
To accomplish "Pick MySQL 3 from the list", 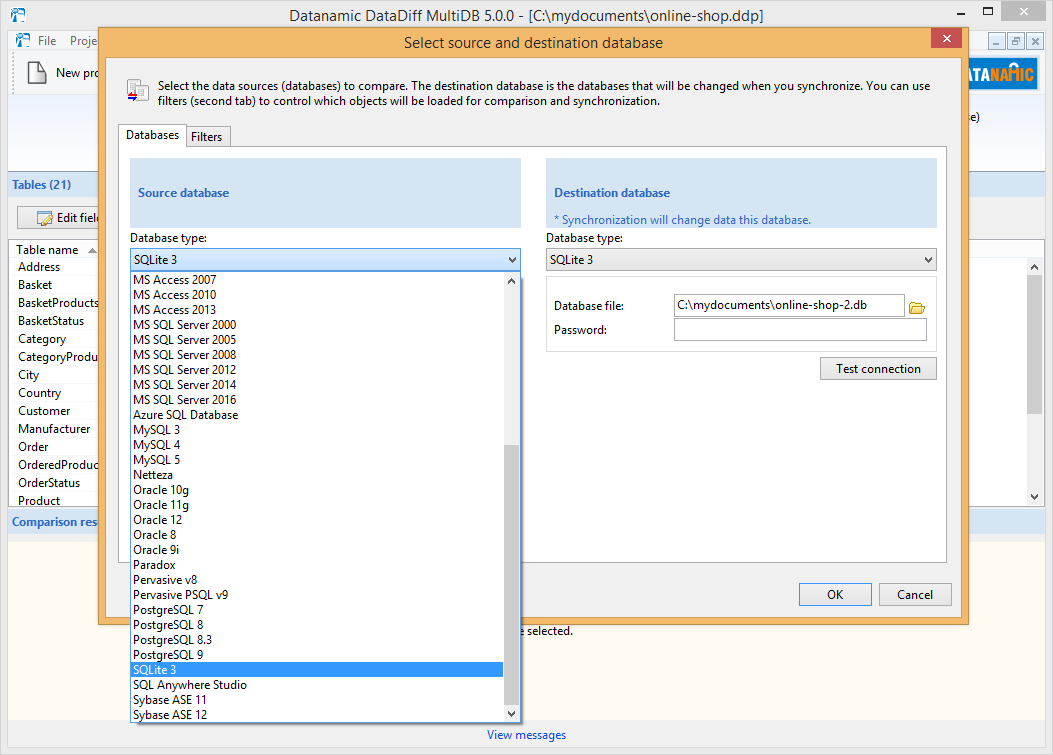I will [x=317, y=429].
